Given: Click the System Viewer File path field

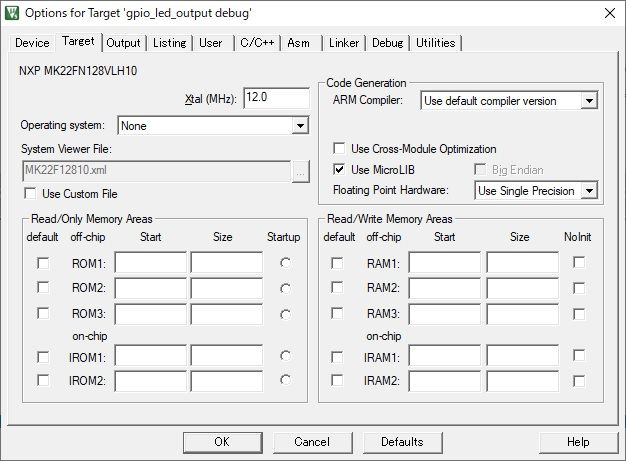Looking at the screenshot, I should (156, 171).
